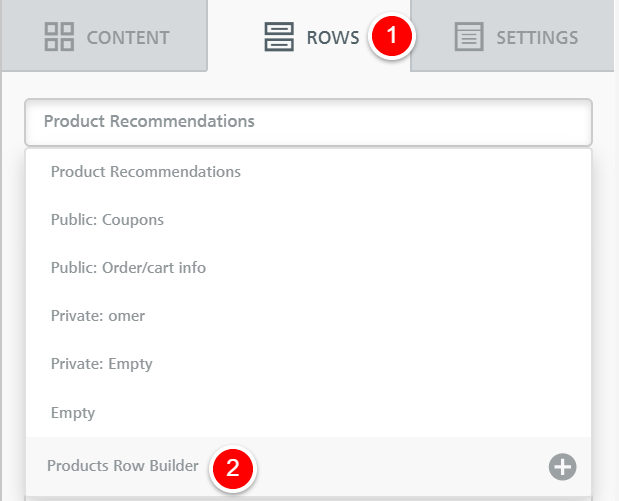Click the Products Row Builder label
The image size is (619, 501).
click(122, 466)
